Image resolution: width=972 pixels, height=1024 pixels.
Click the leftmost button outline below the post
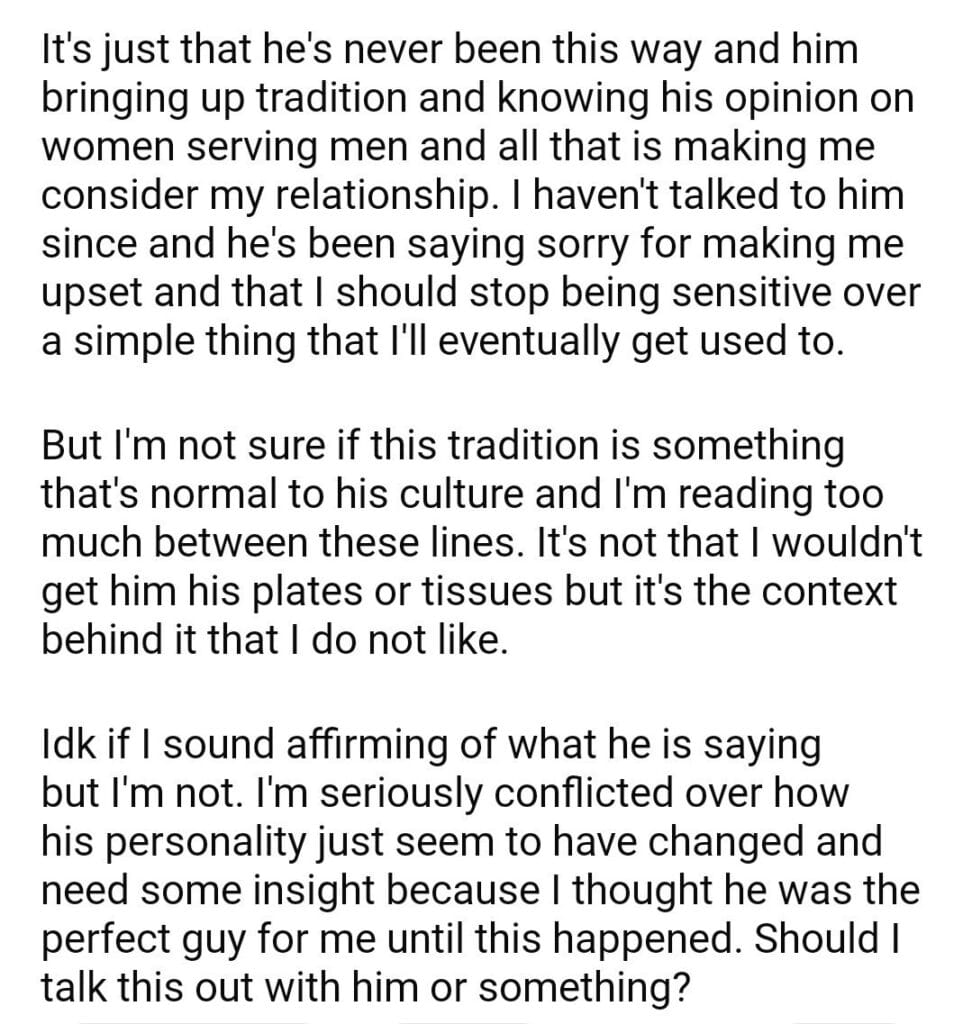190,1019
